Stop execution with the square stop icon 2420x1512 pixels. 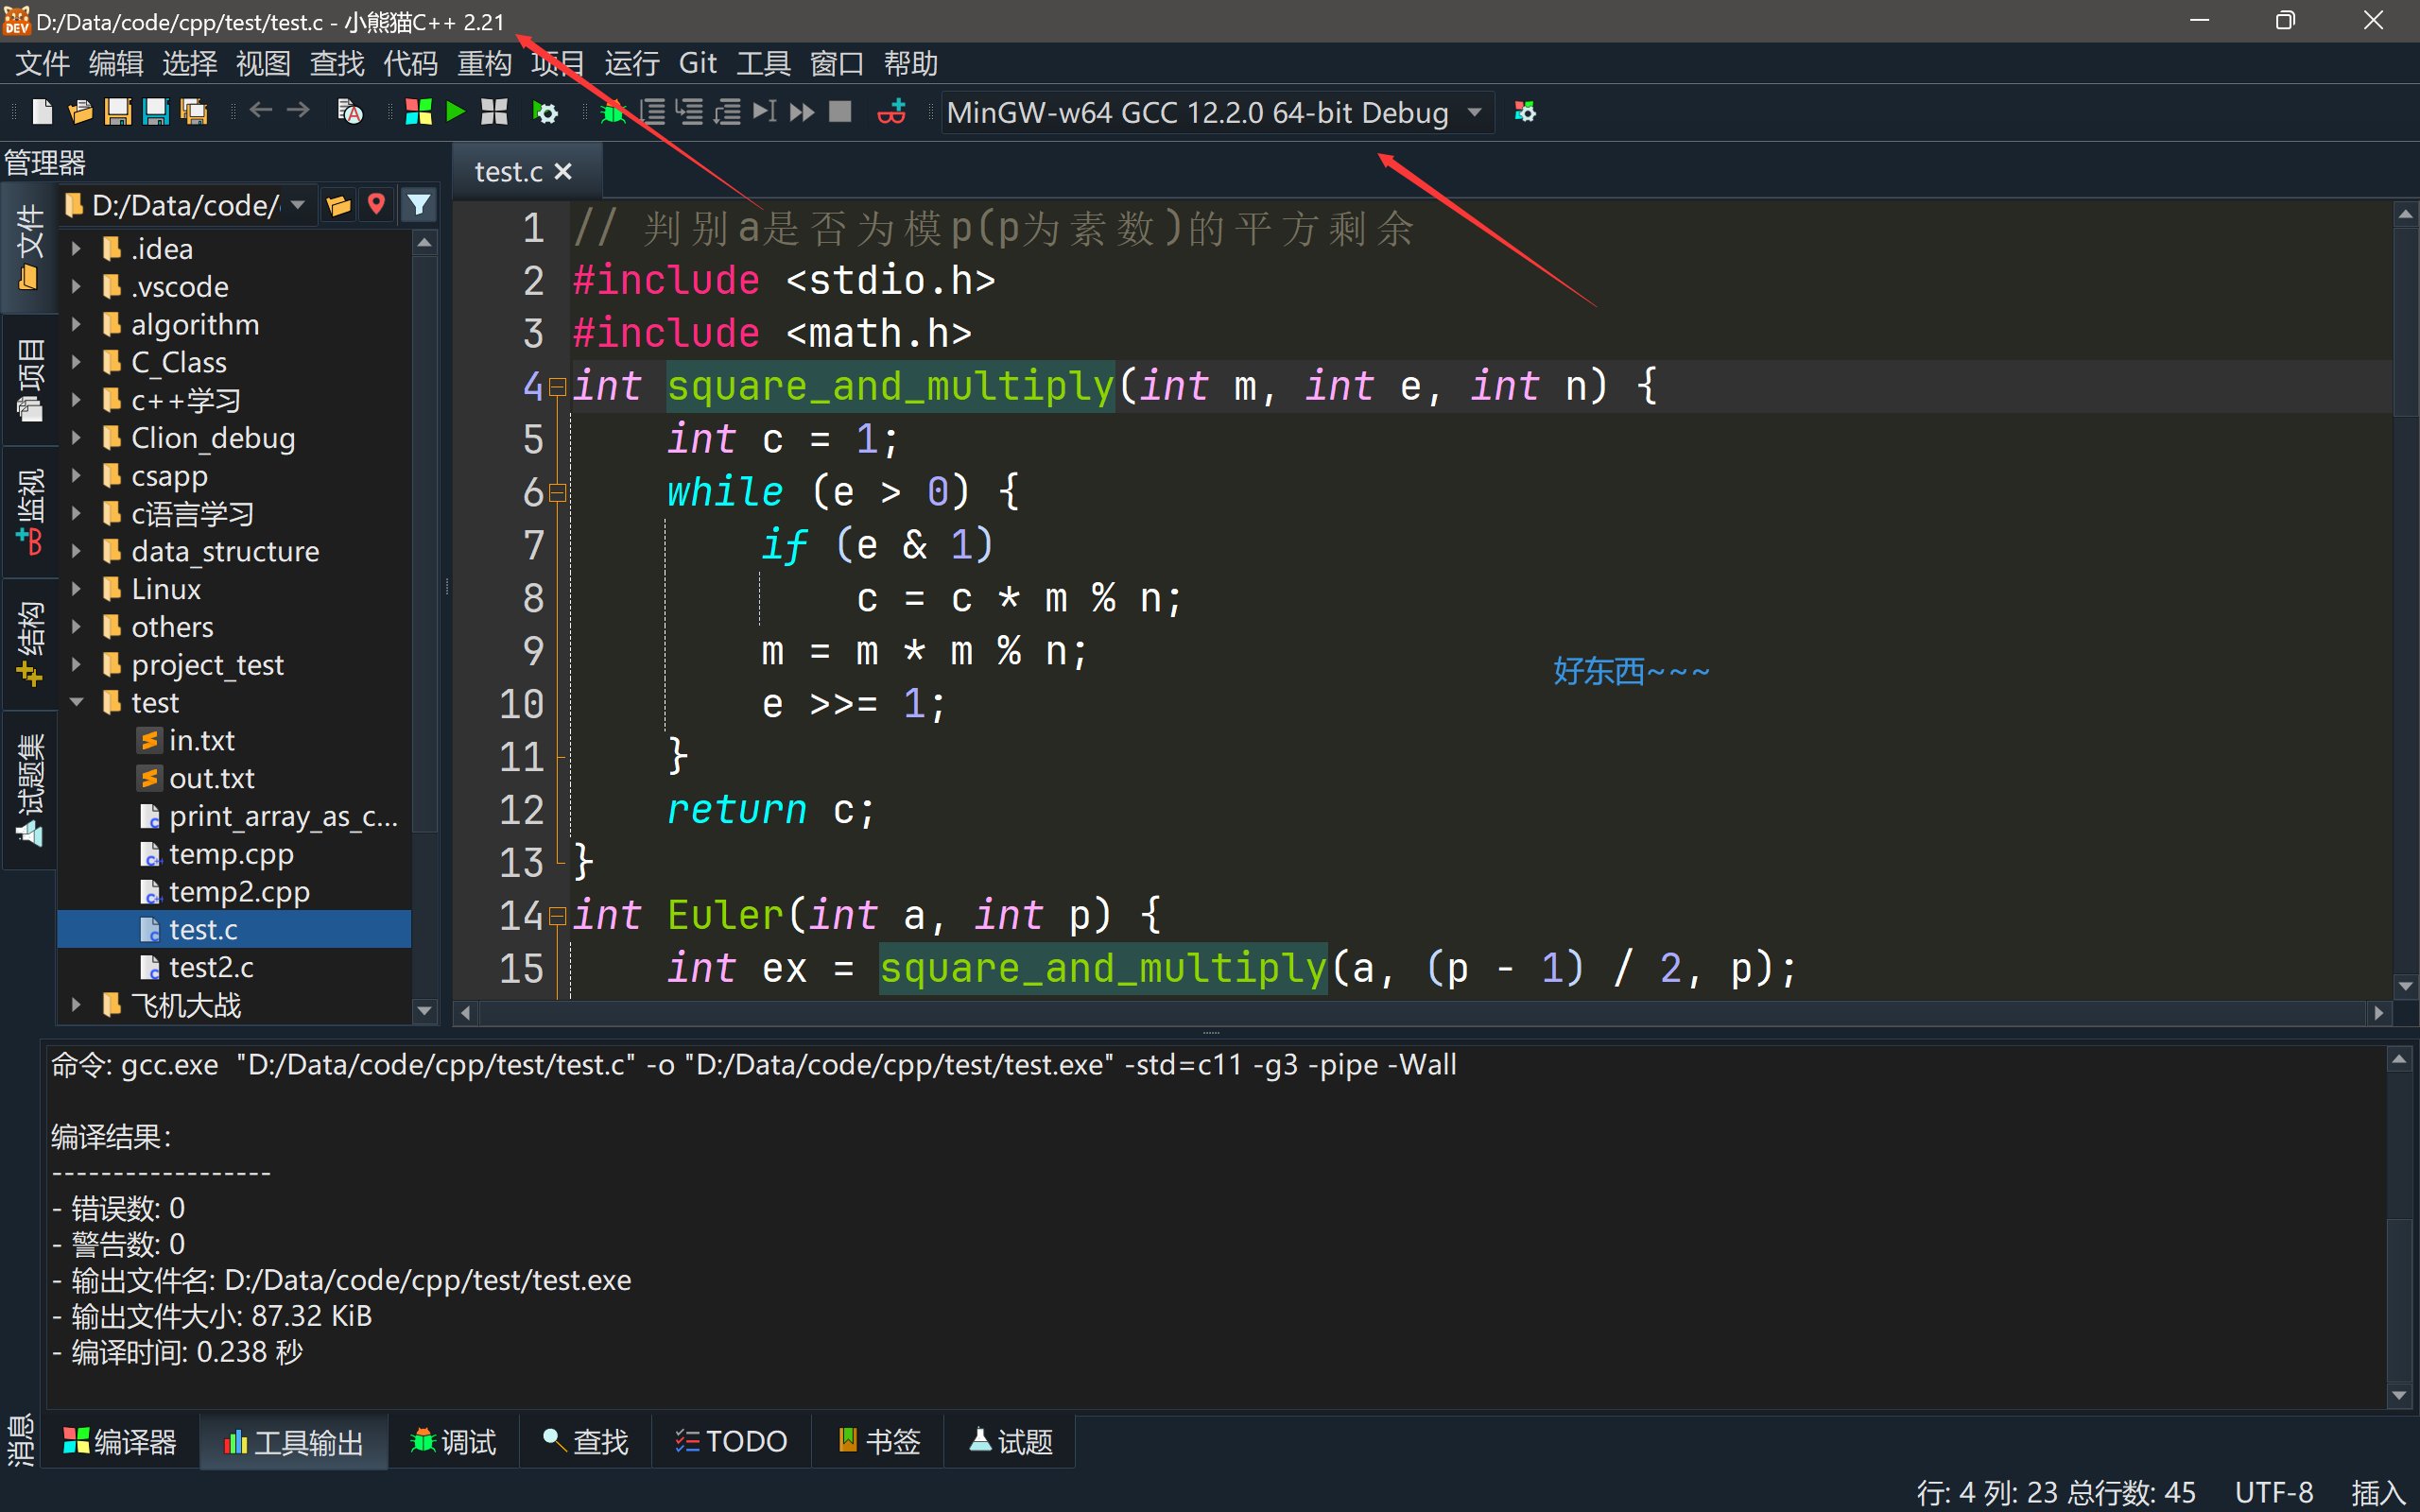[x=840, y=112]
